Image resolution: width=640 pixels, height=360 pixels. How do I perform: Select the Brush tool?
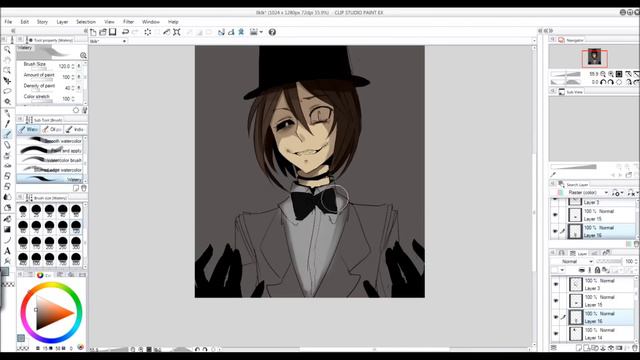(x=7, y=134)
